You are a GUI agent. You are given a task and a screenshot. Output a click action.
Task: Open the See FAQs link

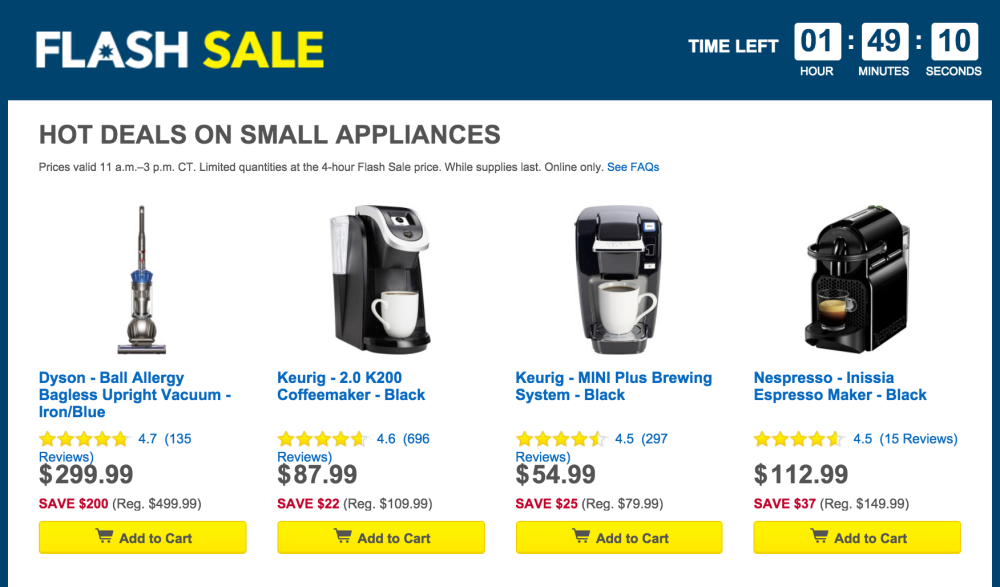pos(633,167)
